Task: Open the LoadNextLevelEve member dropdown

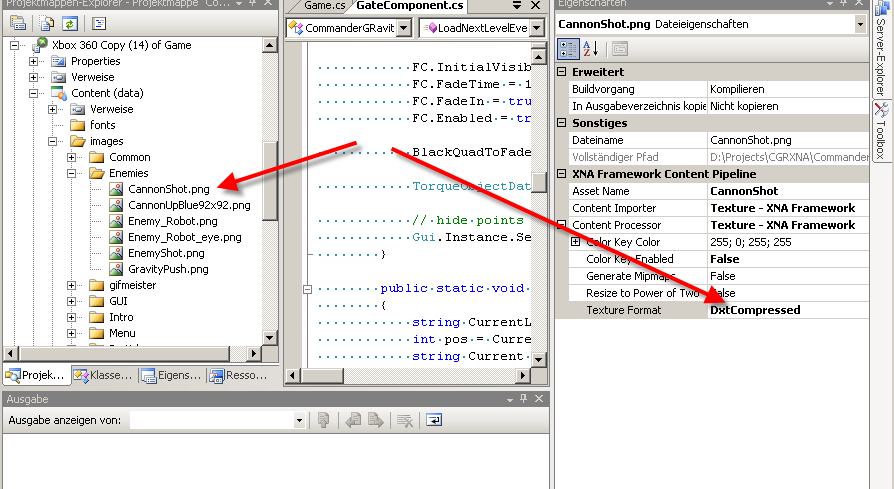Action: click(x=537, y=27)
